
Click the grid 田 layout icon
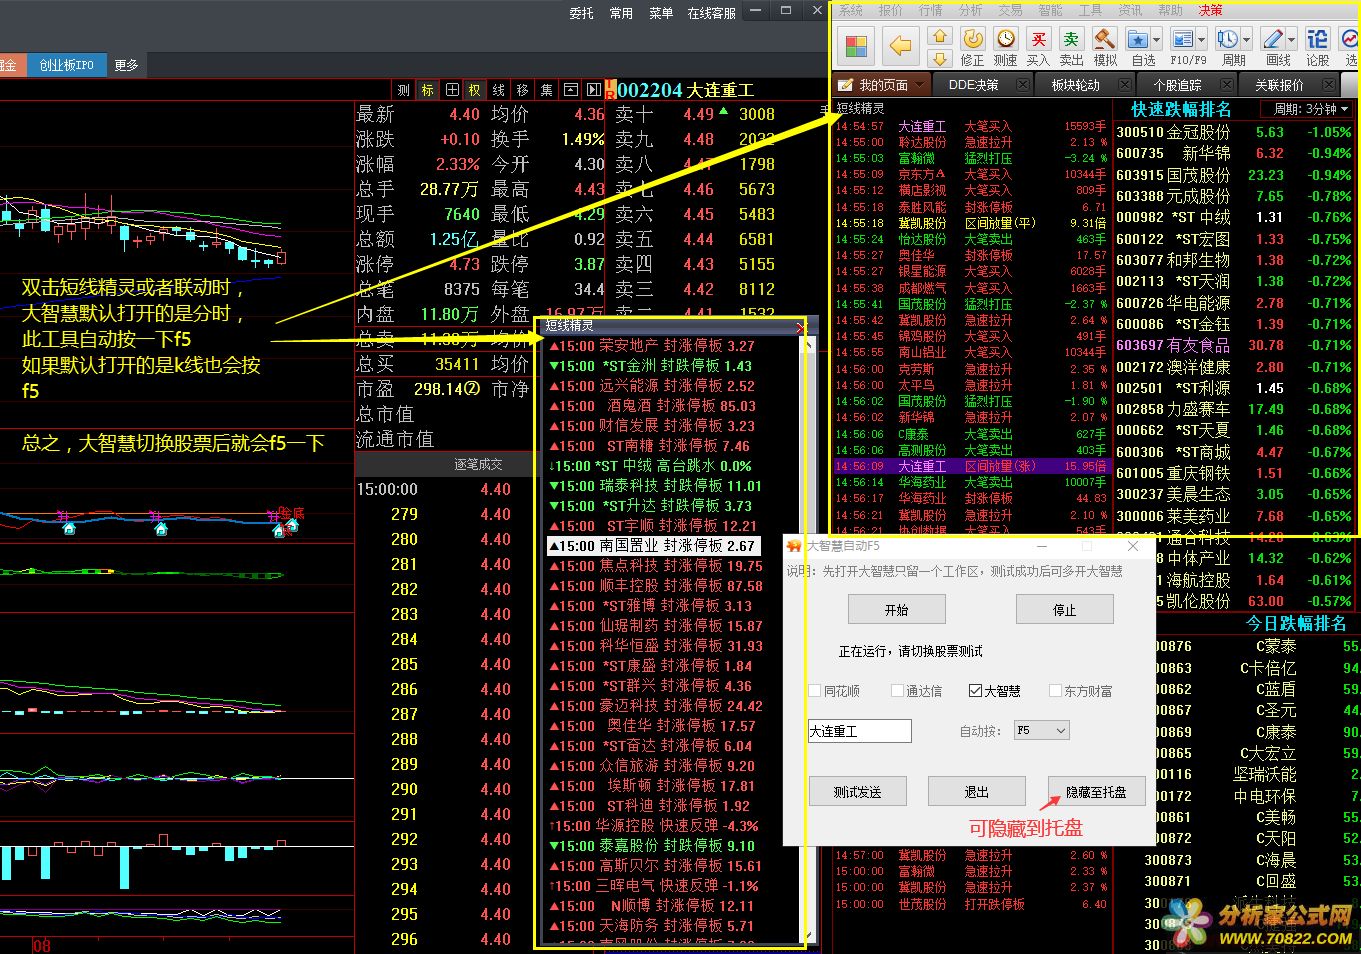click(x=452, y=90)
